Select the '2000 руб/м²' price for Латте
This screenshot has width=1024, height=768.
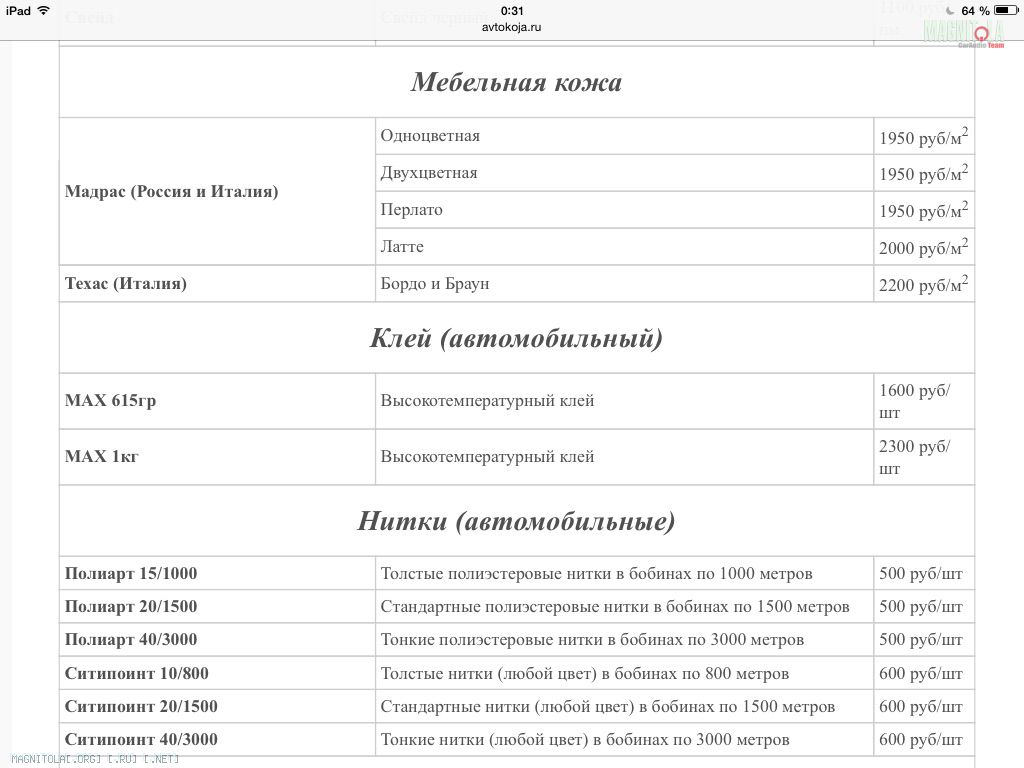coord(923,247)
